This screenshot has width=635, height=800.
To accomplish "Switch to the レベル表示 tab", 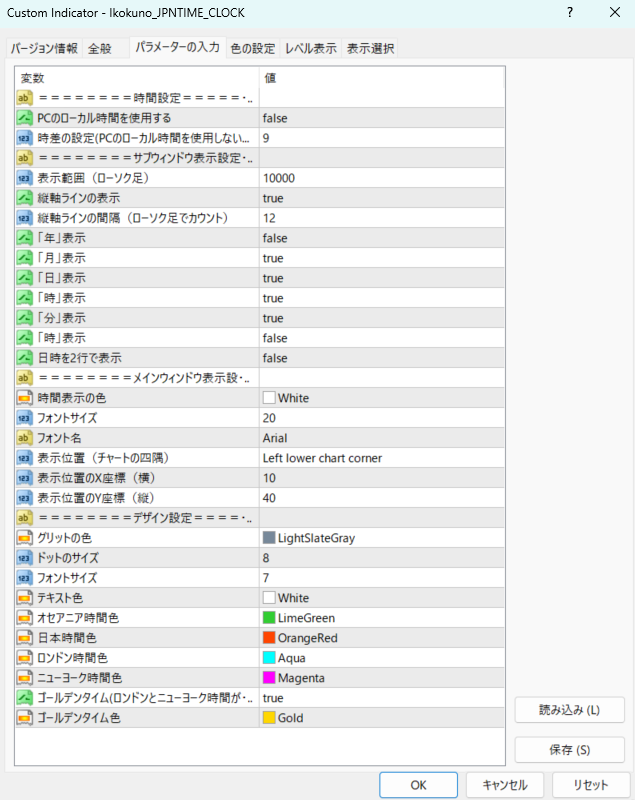I will [x=310, y=48].
